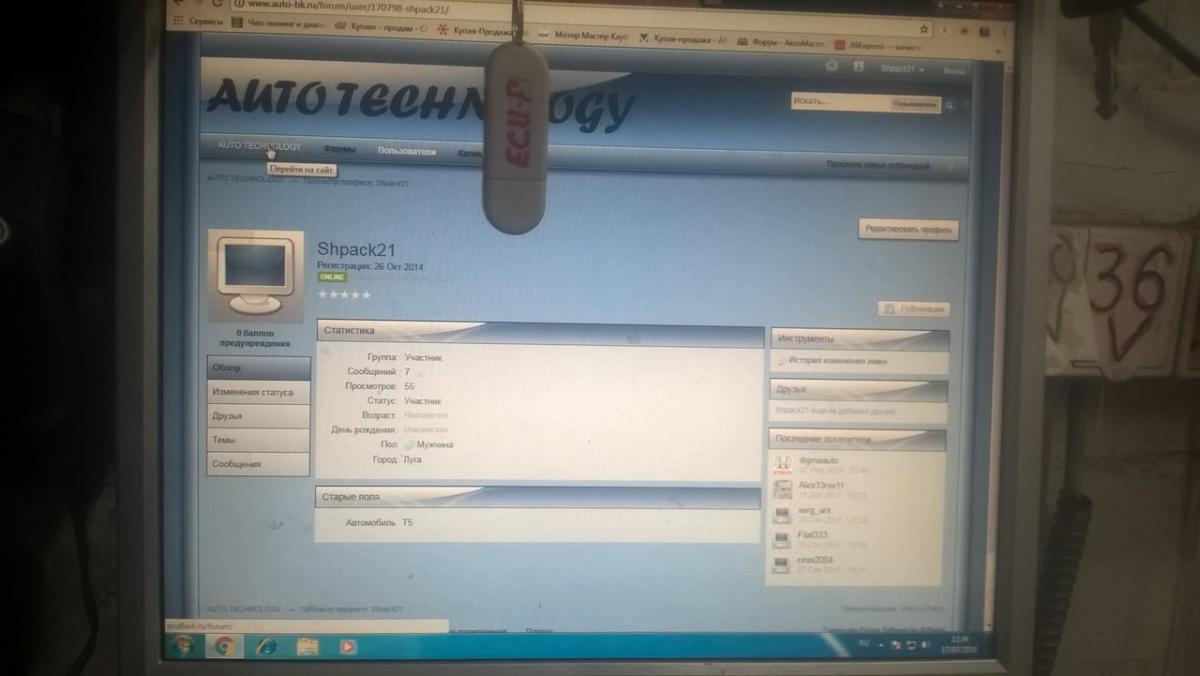Open the 'Друзья' profile tab
The width and height of the screenshot is (1200, 676).
click(x=259, y=416)
